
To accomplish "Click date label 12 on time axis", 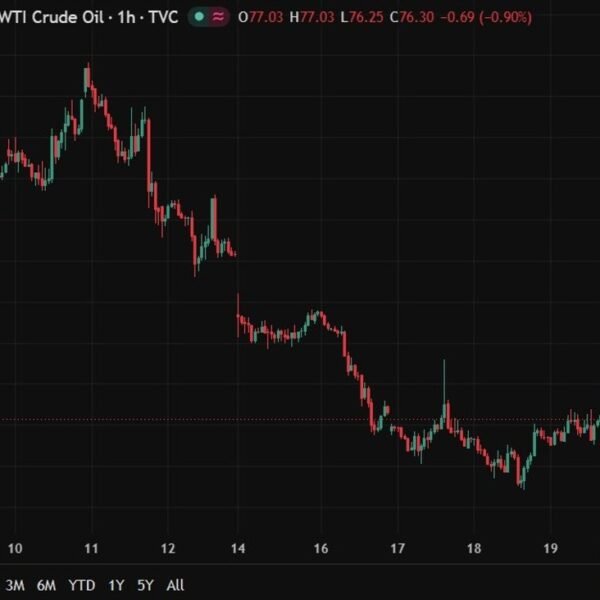I will (168, 548).
